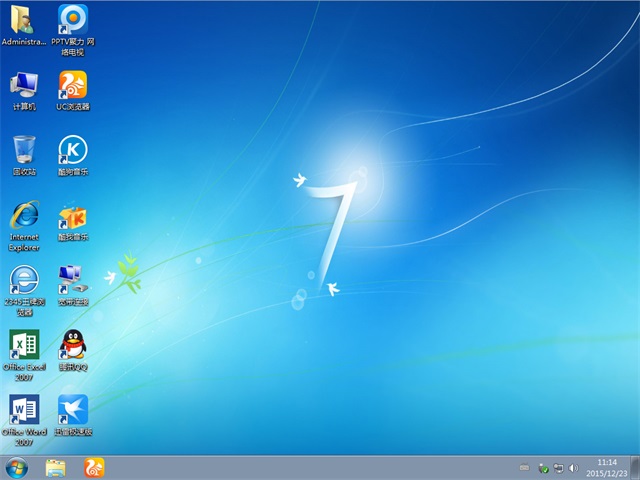Open the file explorer taskbar icon
Screen dimensions: 640x480
tap(56, 468)
